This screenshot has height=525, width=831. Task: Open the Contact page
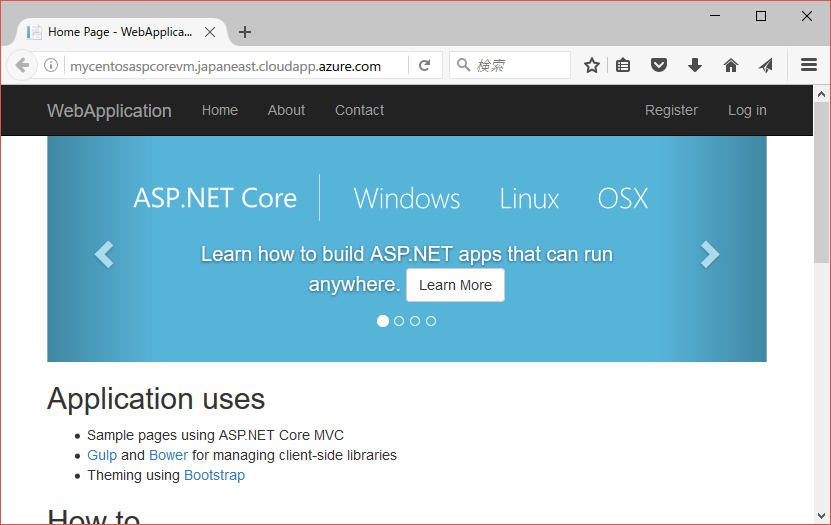pos(359,110)
